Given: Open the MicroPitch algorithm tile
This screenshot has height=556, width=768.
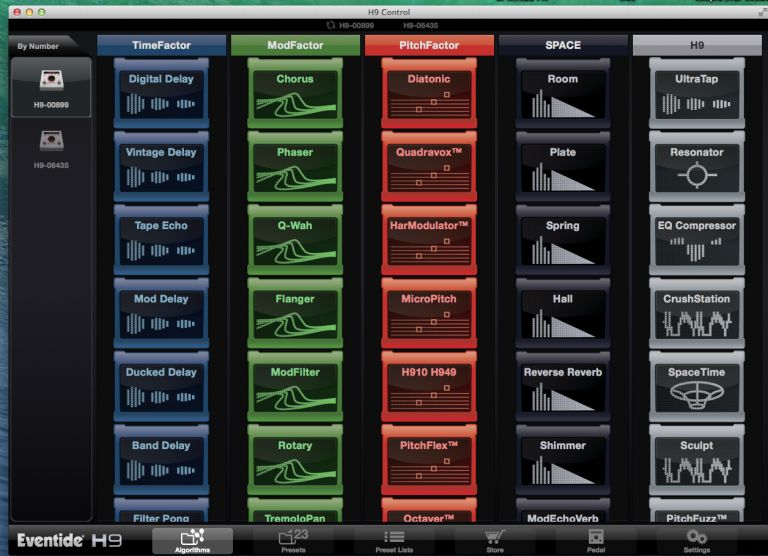Looking at the screenshot, I should [429, 314].
